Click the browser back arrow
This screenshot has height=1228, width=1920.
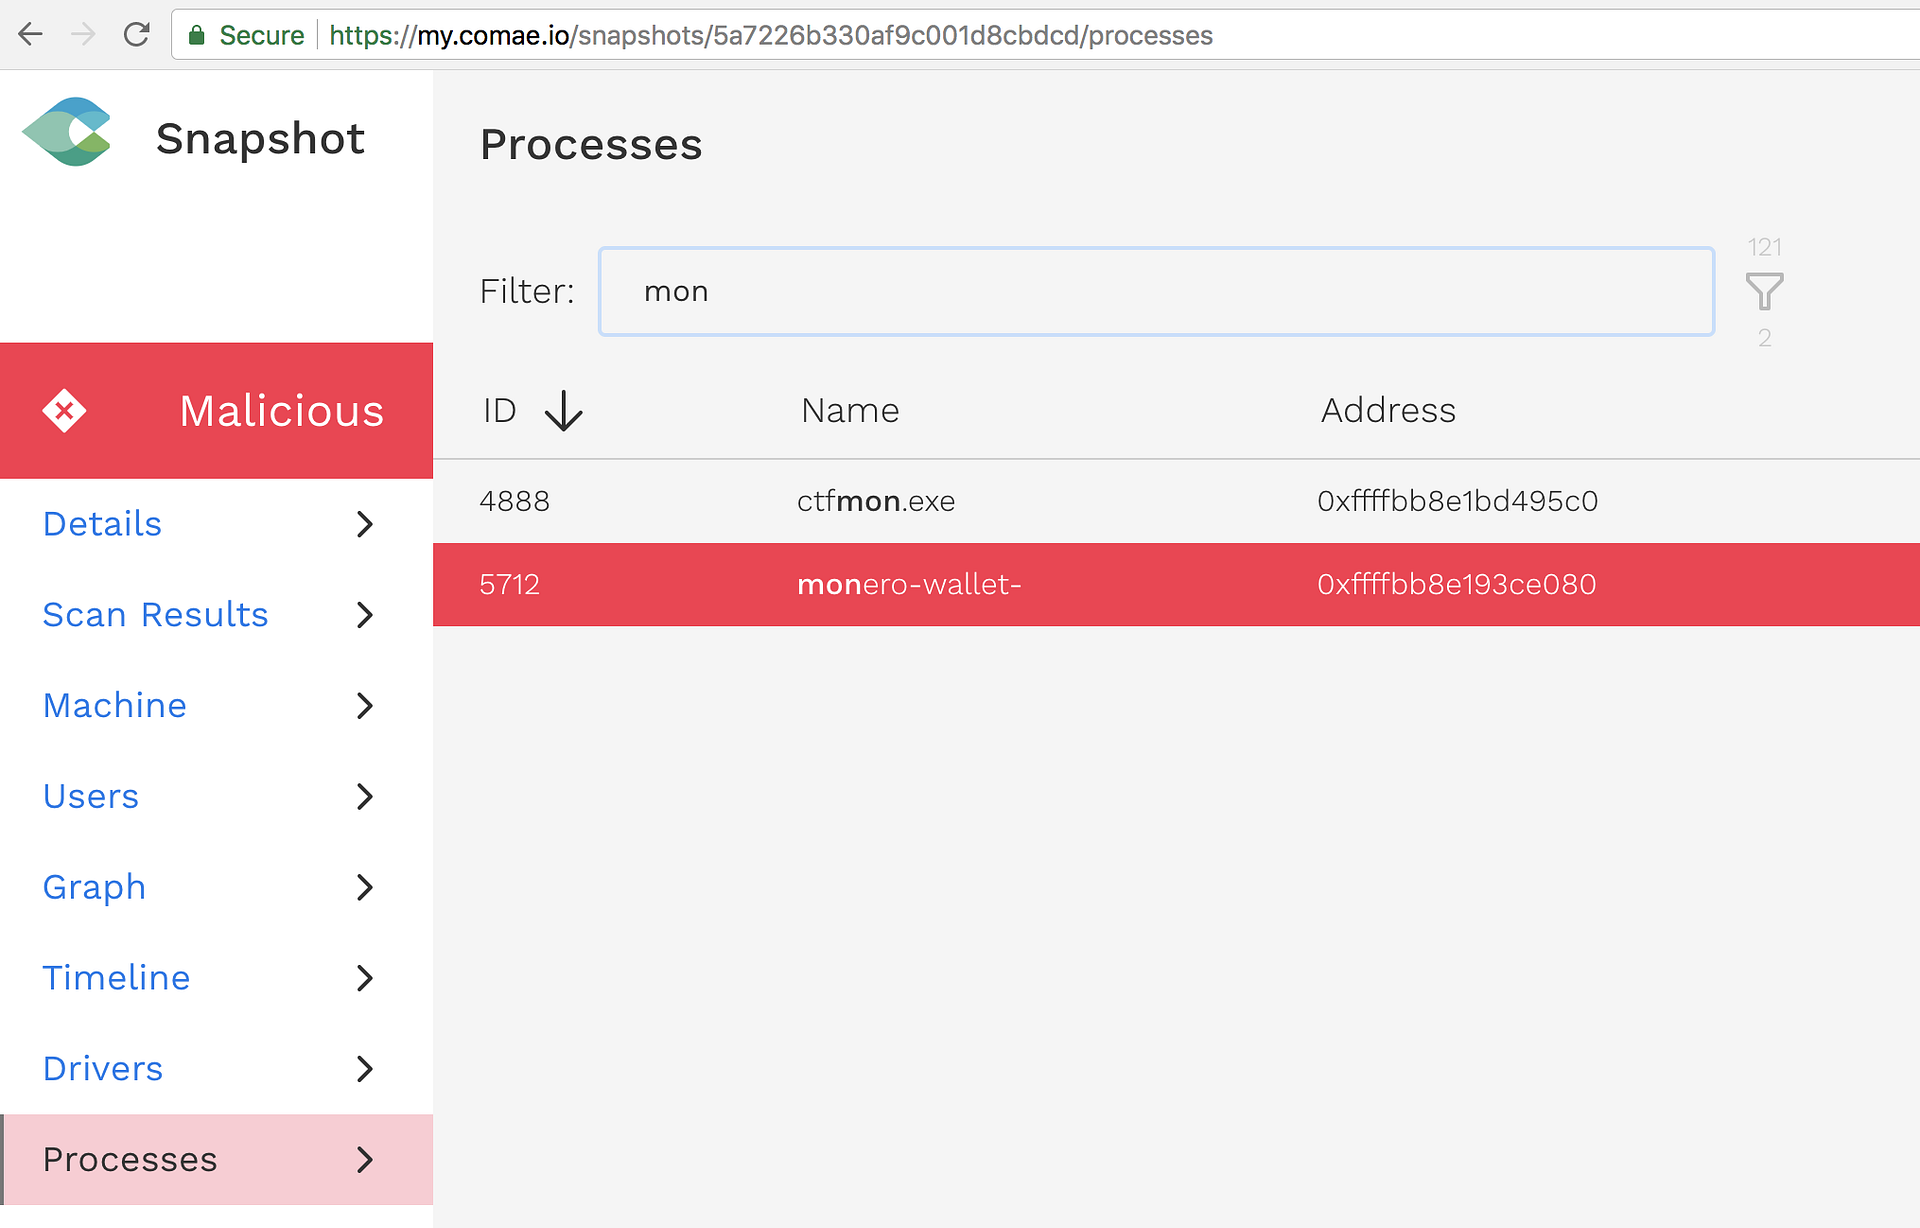31,35
